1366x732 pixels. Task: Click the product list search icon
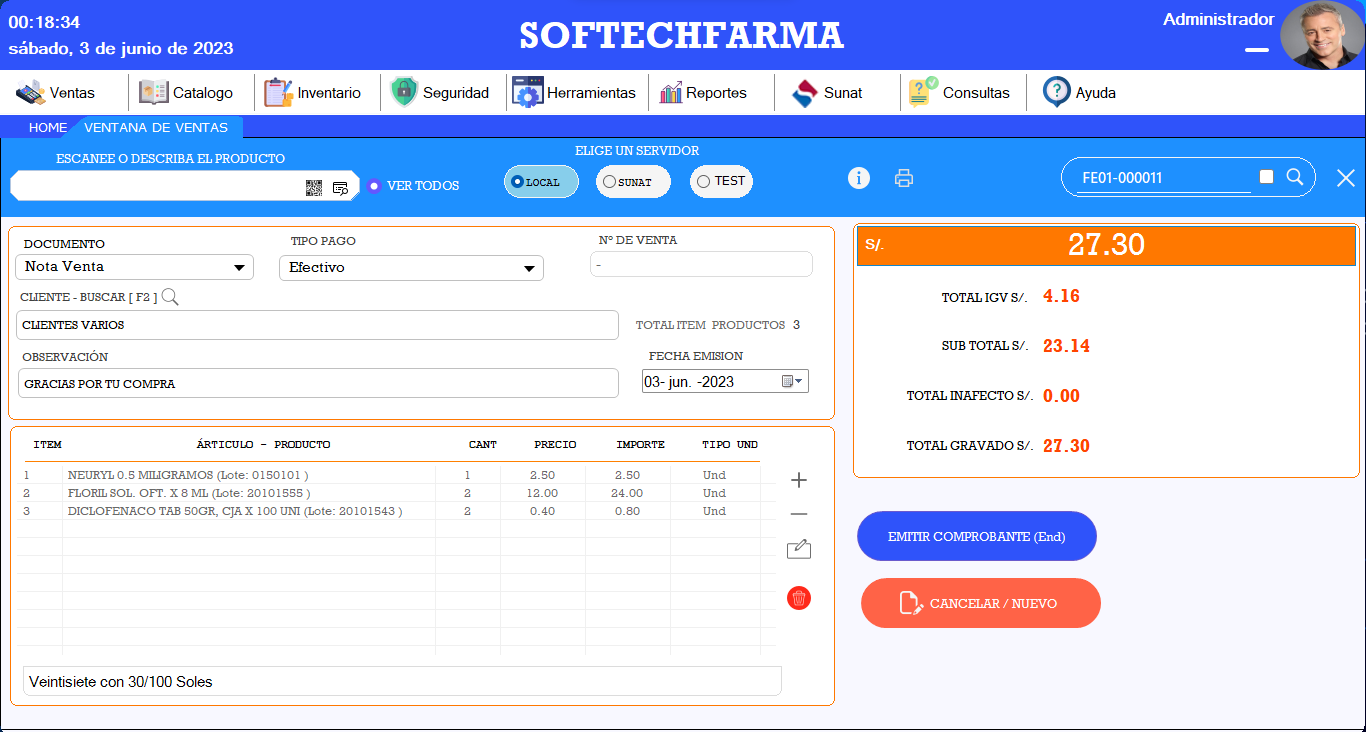(340, 187)
